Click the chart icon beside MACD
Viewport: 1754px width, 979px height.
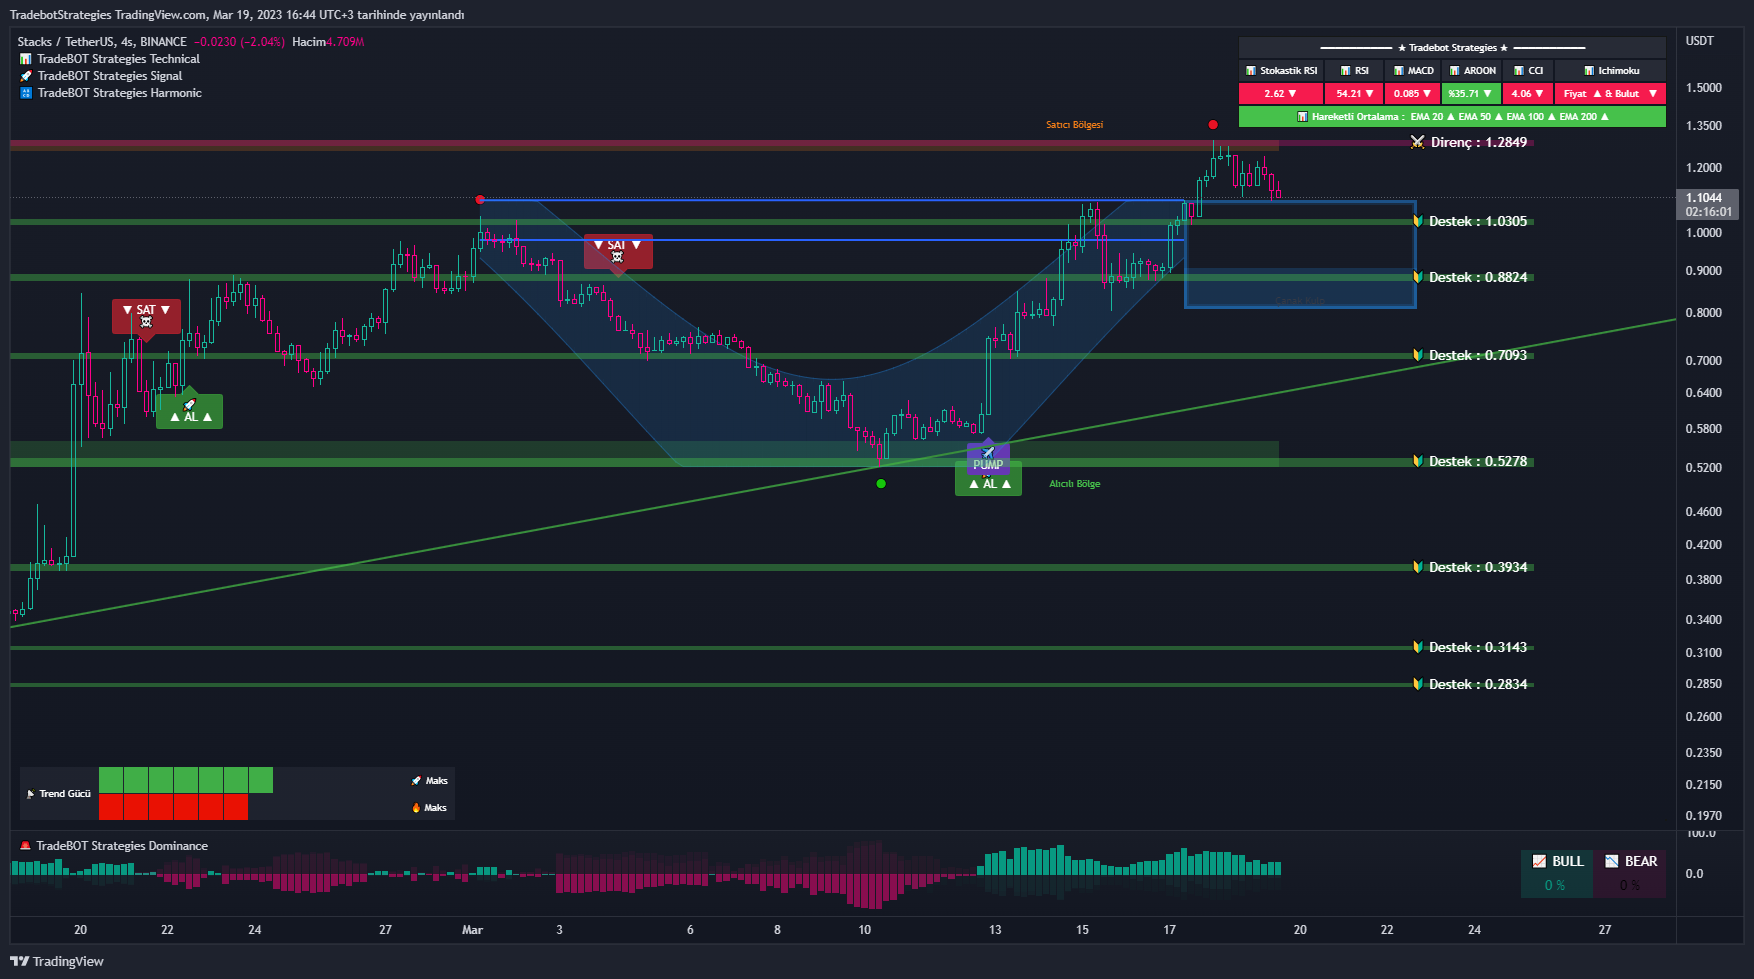[x=1399, y=71]
